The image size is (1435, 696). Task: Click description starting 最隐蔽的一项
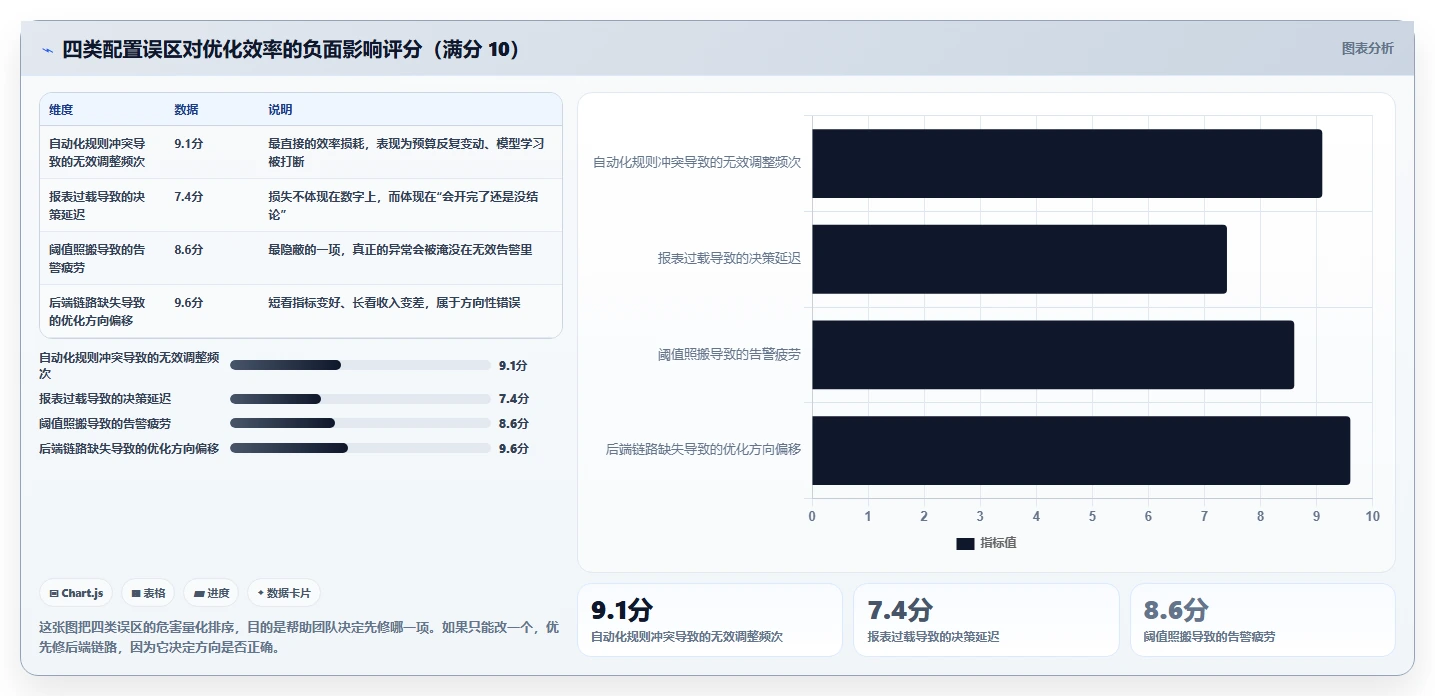pyautogui.click(x=400, y=250)
